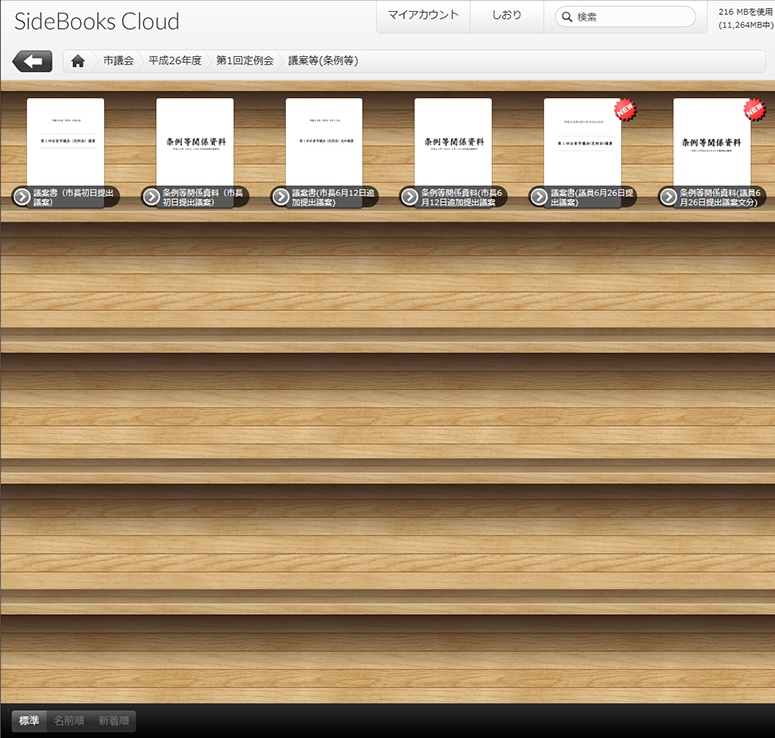Click arrow icon beside 議案書（市長初日提出議案）
The height and width of the screenshot is (738, 775).
22,197
